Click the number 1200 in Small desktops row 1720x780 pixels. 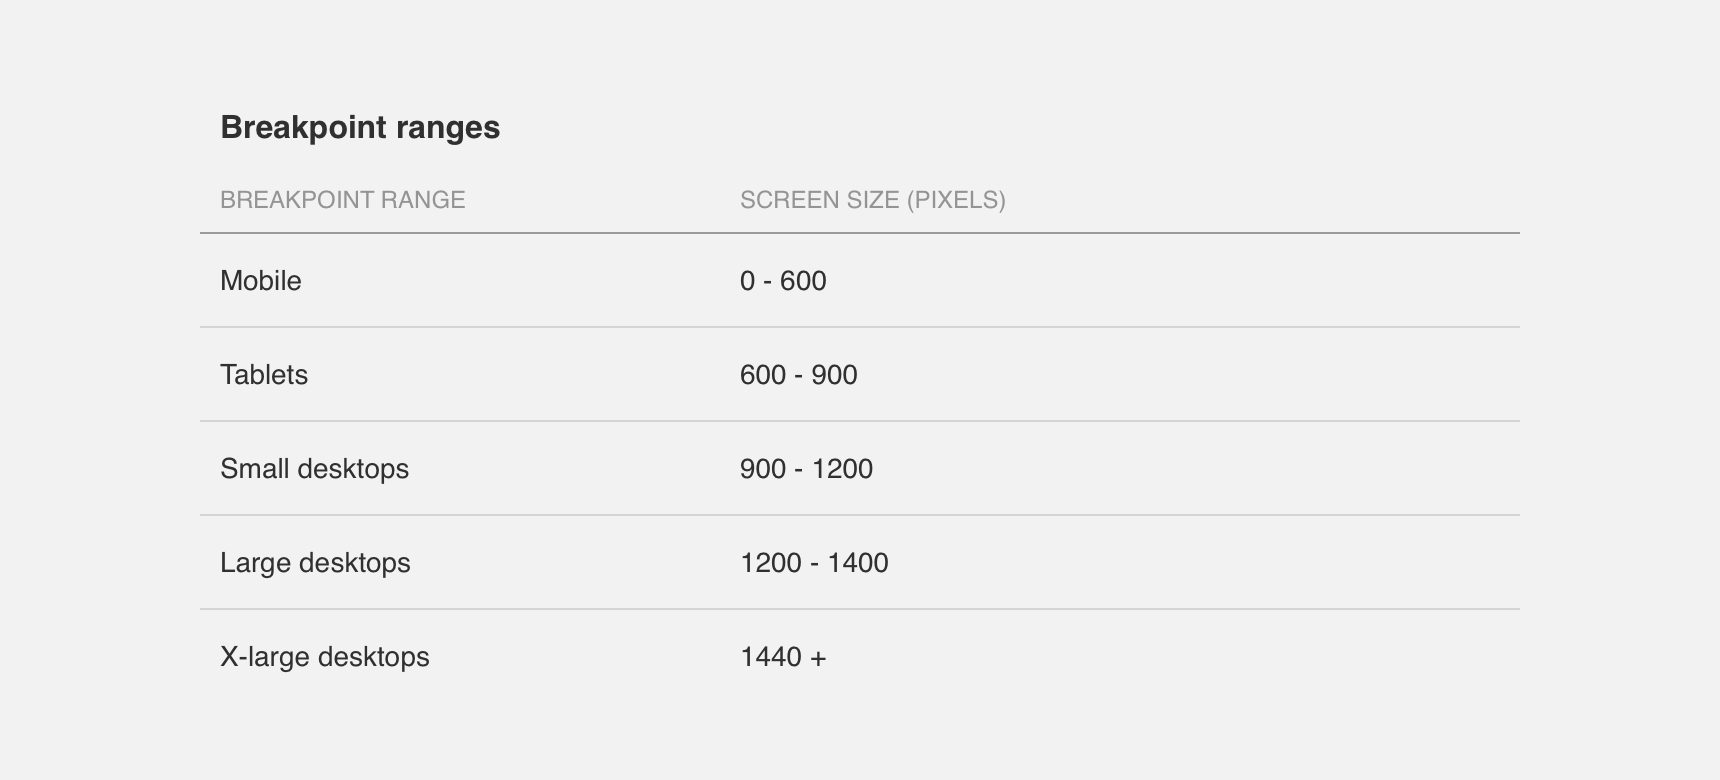click(842, 468)
